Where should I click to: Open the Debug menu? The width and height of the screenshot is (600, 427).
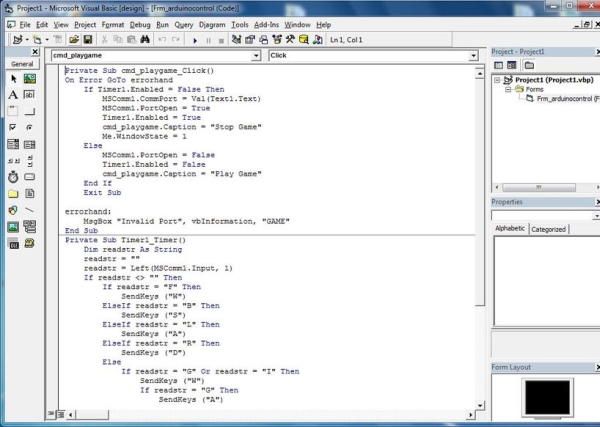coord(140,25)
